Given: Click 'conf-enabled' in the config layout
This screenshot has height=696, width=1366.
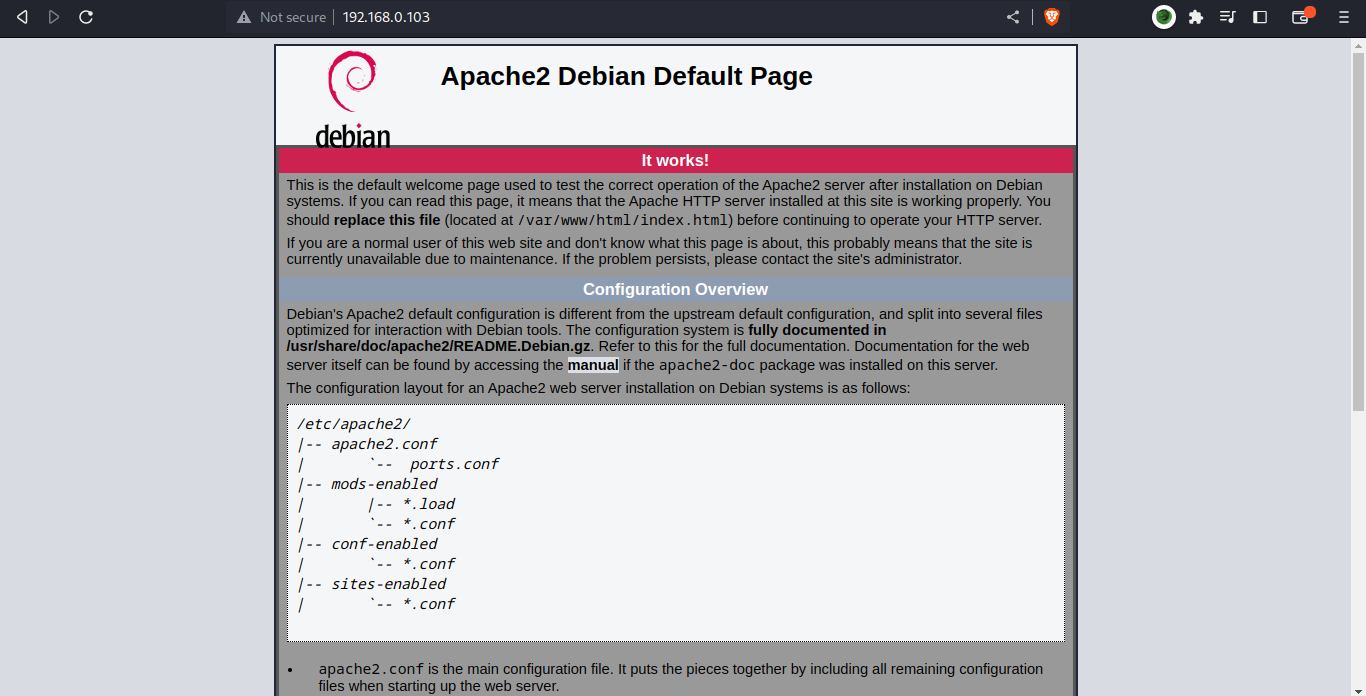Looking at the screenshot, I should [384, 544].
